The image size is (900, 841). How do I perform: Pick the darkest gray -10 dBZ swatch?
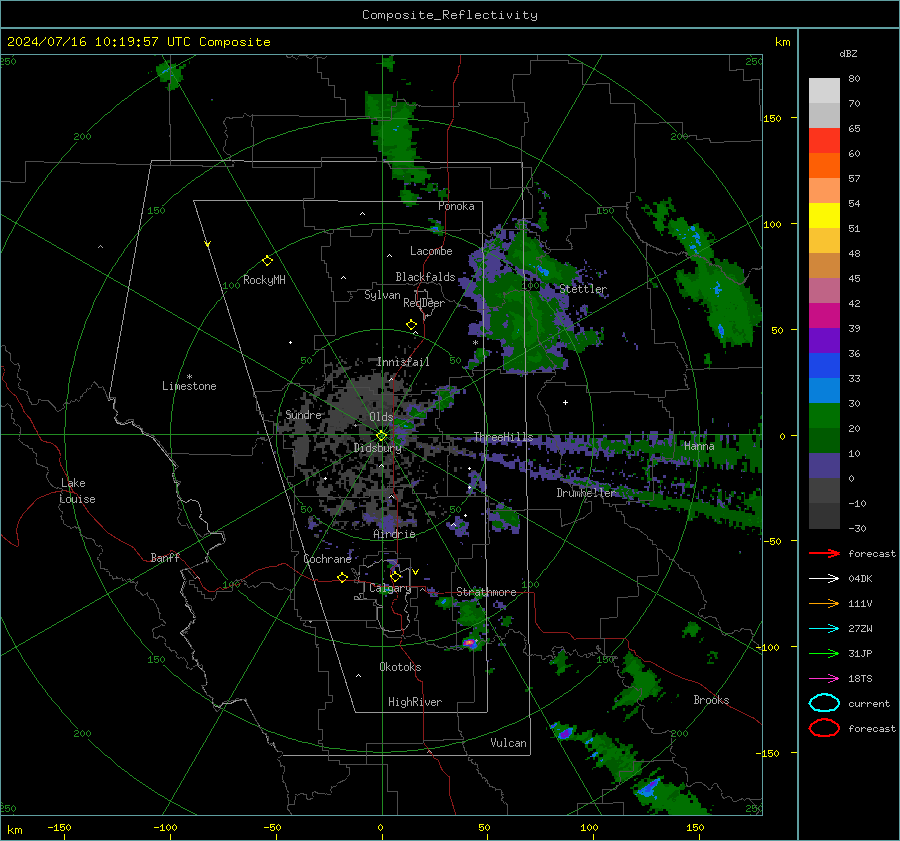(824, 515)
